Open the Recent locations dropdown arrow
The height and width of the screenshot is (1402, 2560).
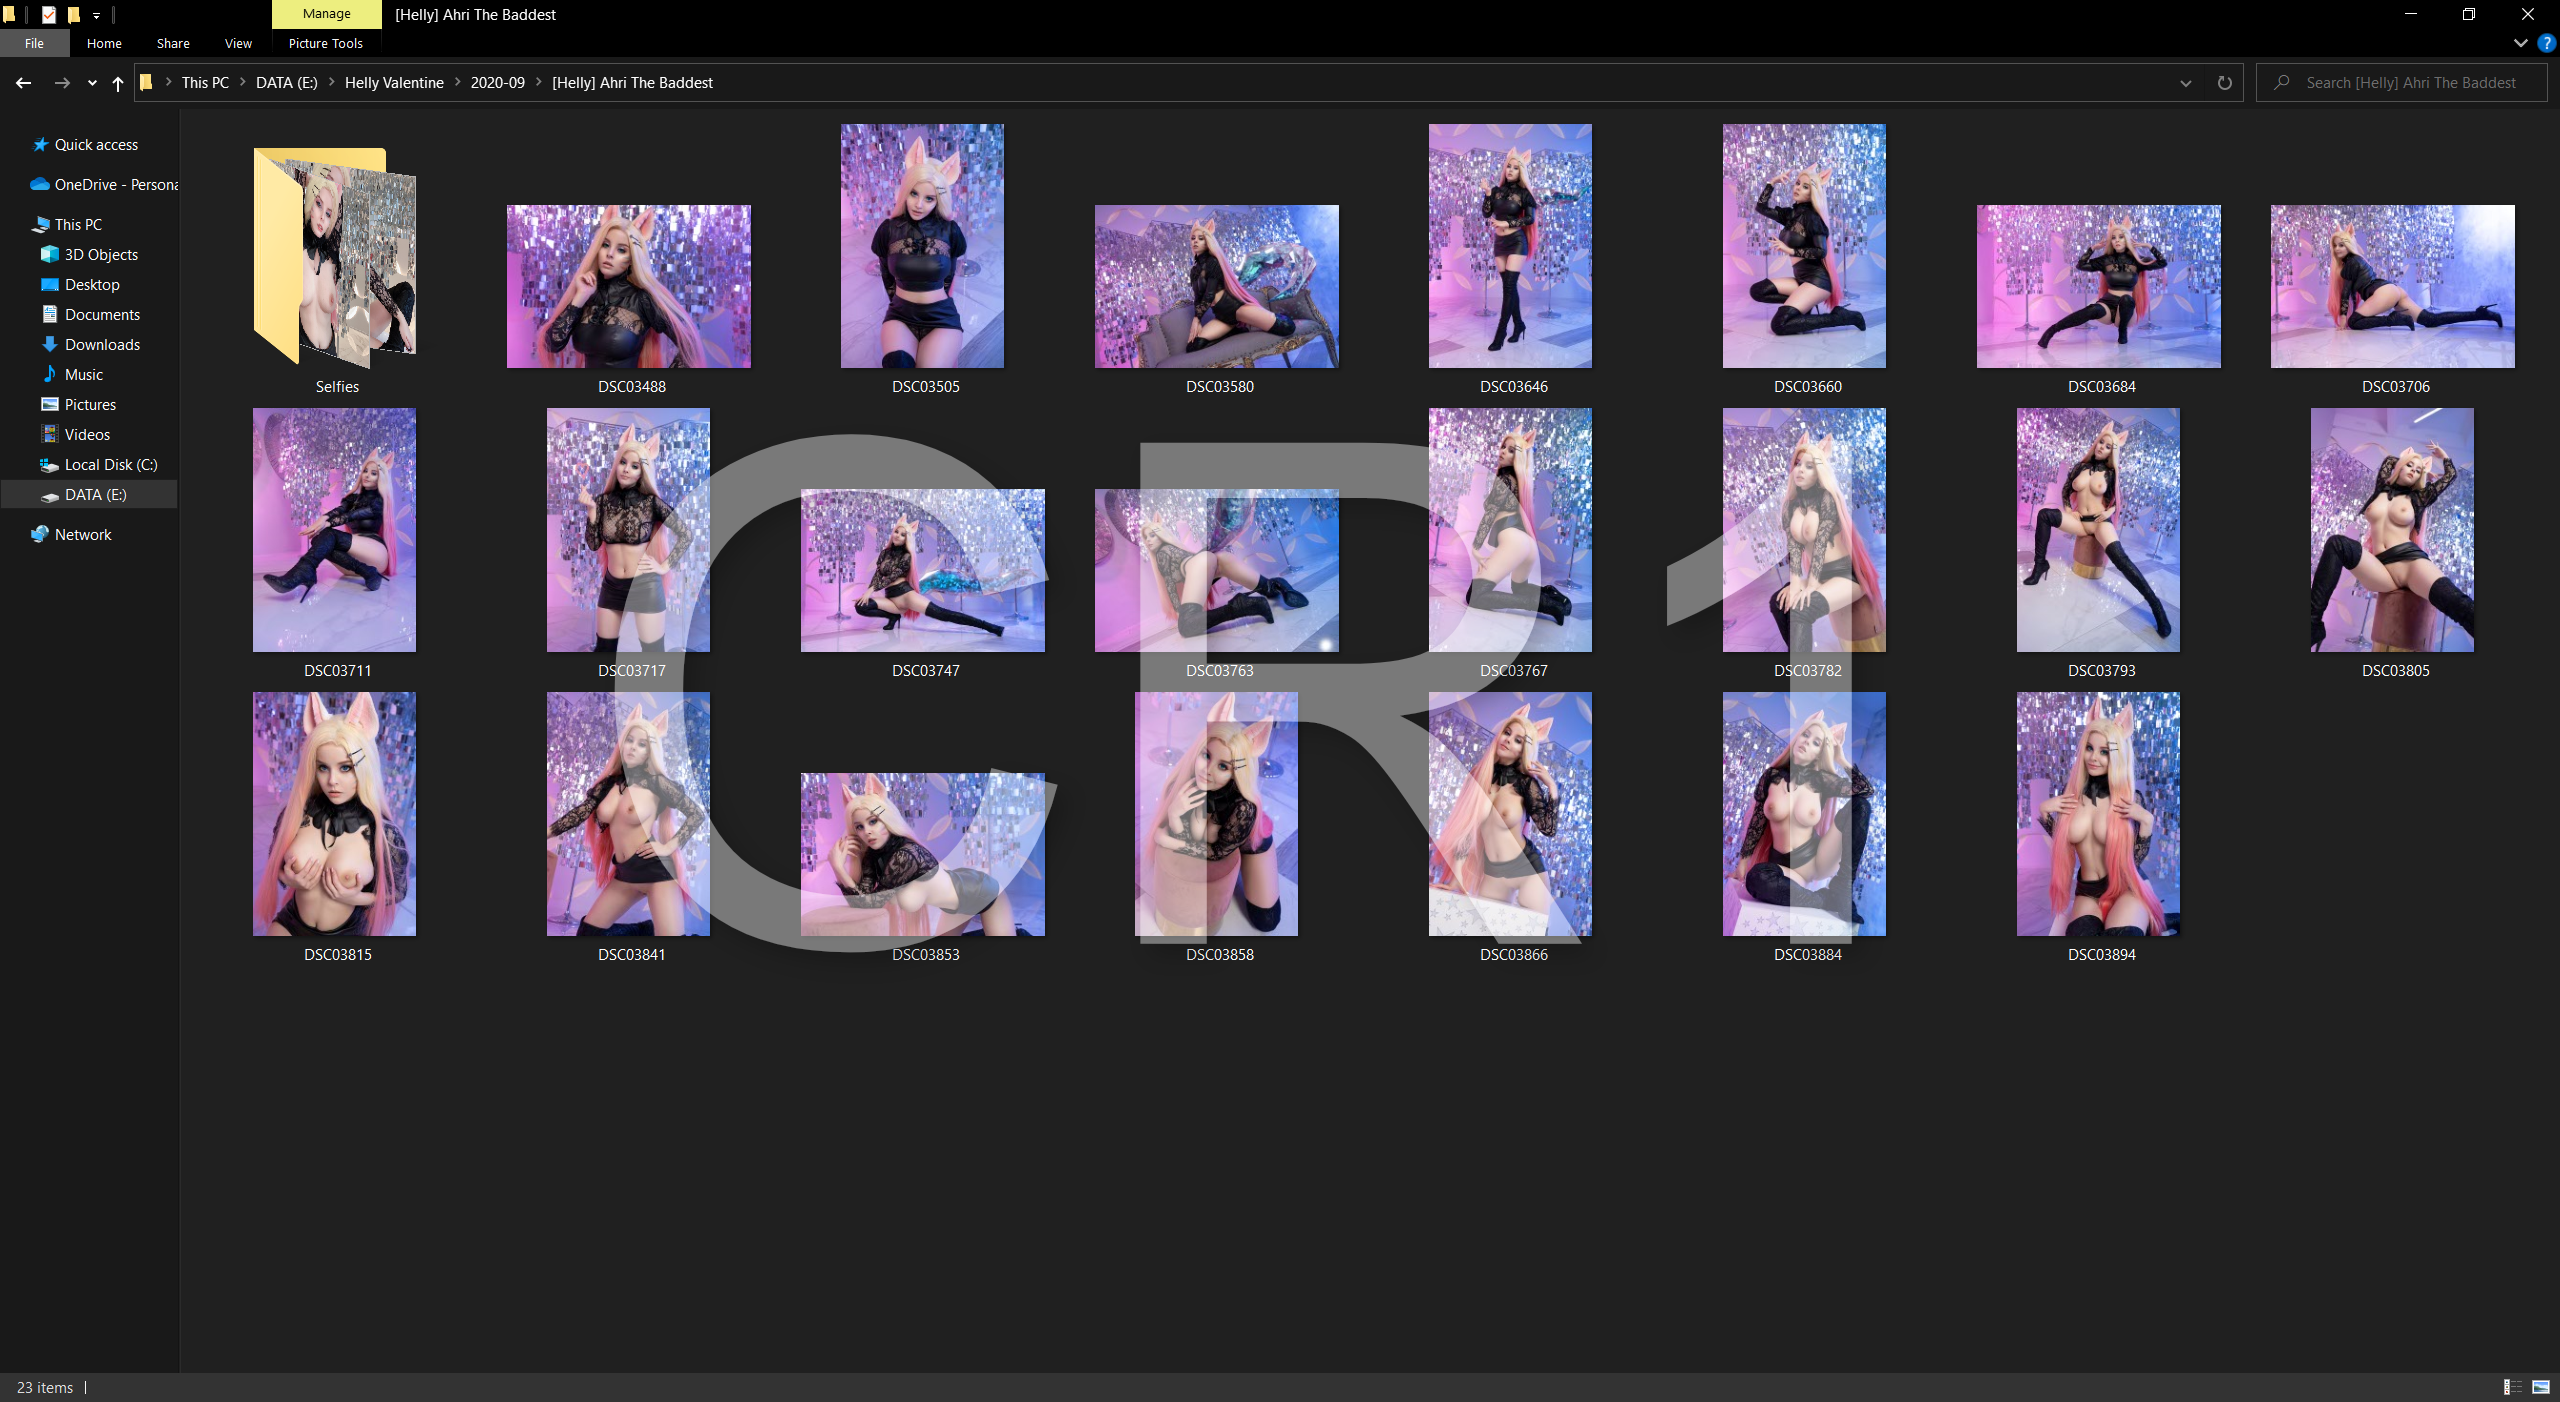[92, 83]
